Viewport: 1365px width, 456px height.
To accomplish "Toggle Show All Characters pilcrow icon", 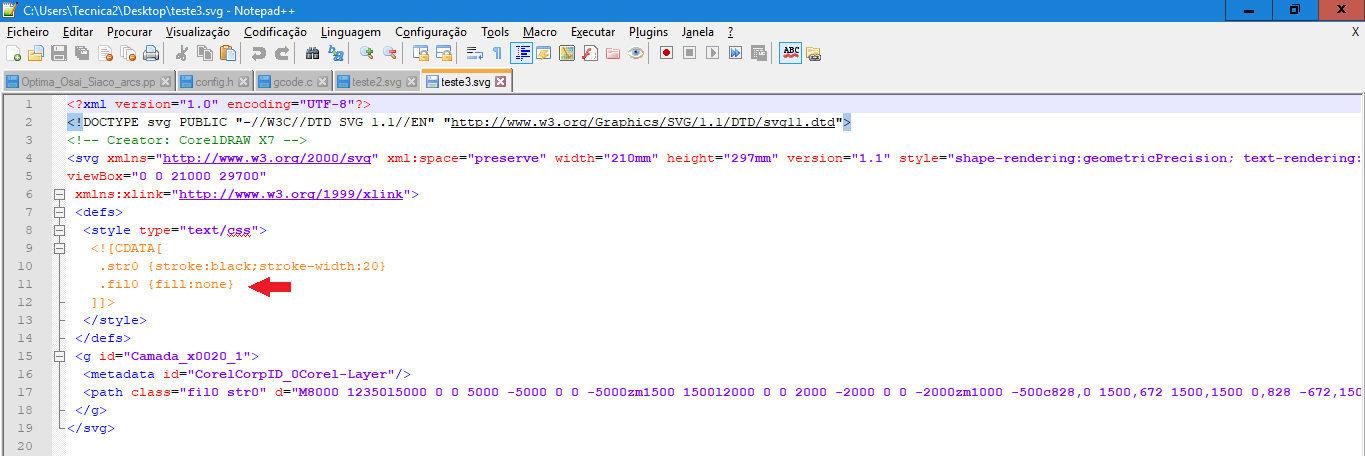I will [498, 53].
